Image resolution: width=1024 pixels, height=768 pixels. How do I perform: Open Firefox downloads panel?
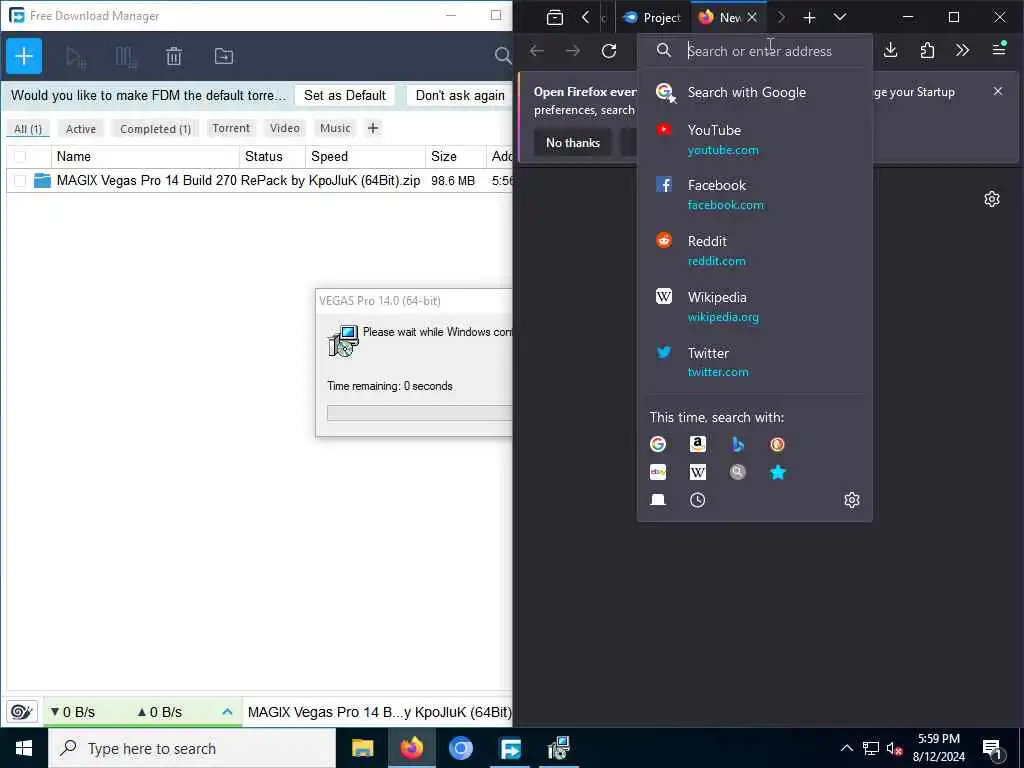(891, 50)
